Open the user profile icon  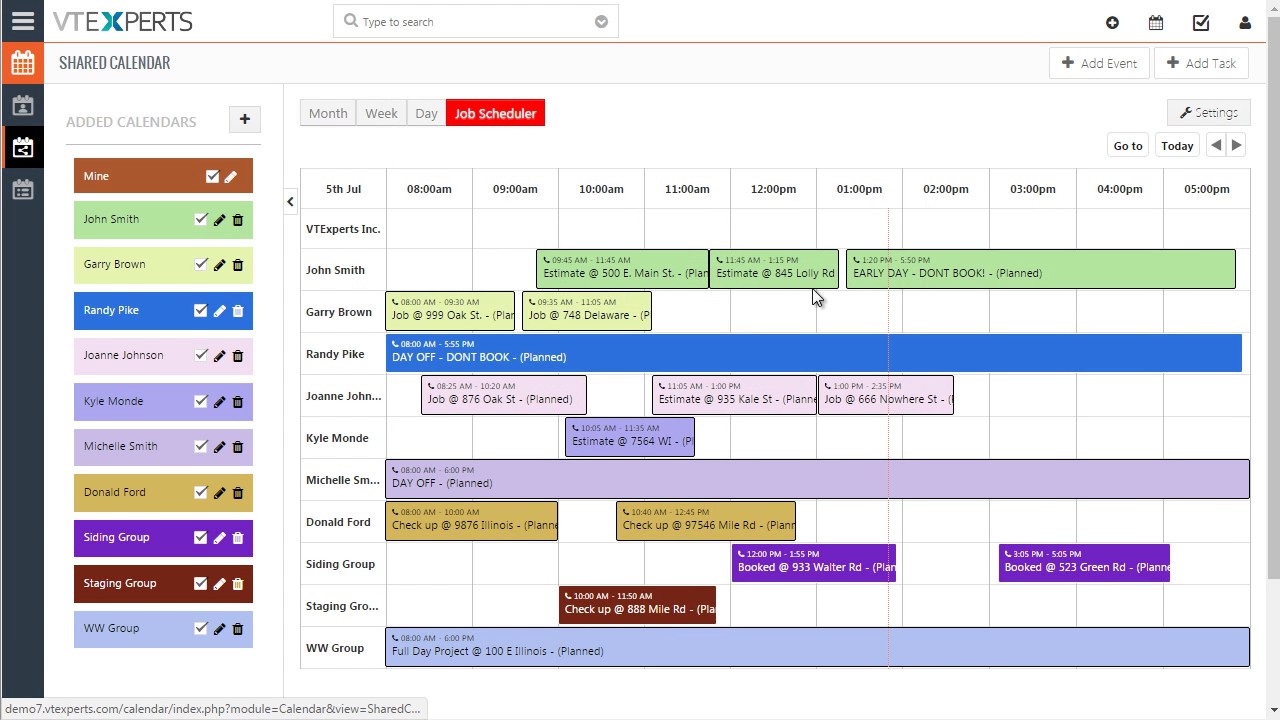coord(1245,22)
